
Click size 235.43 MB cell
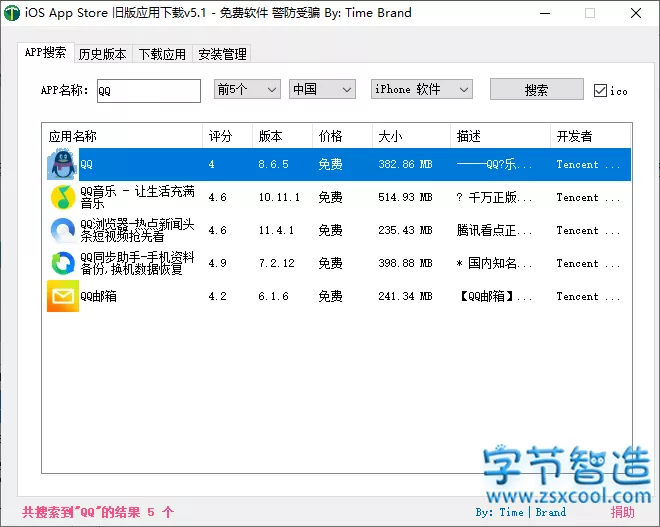point(405,230)
